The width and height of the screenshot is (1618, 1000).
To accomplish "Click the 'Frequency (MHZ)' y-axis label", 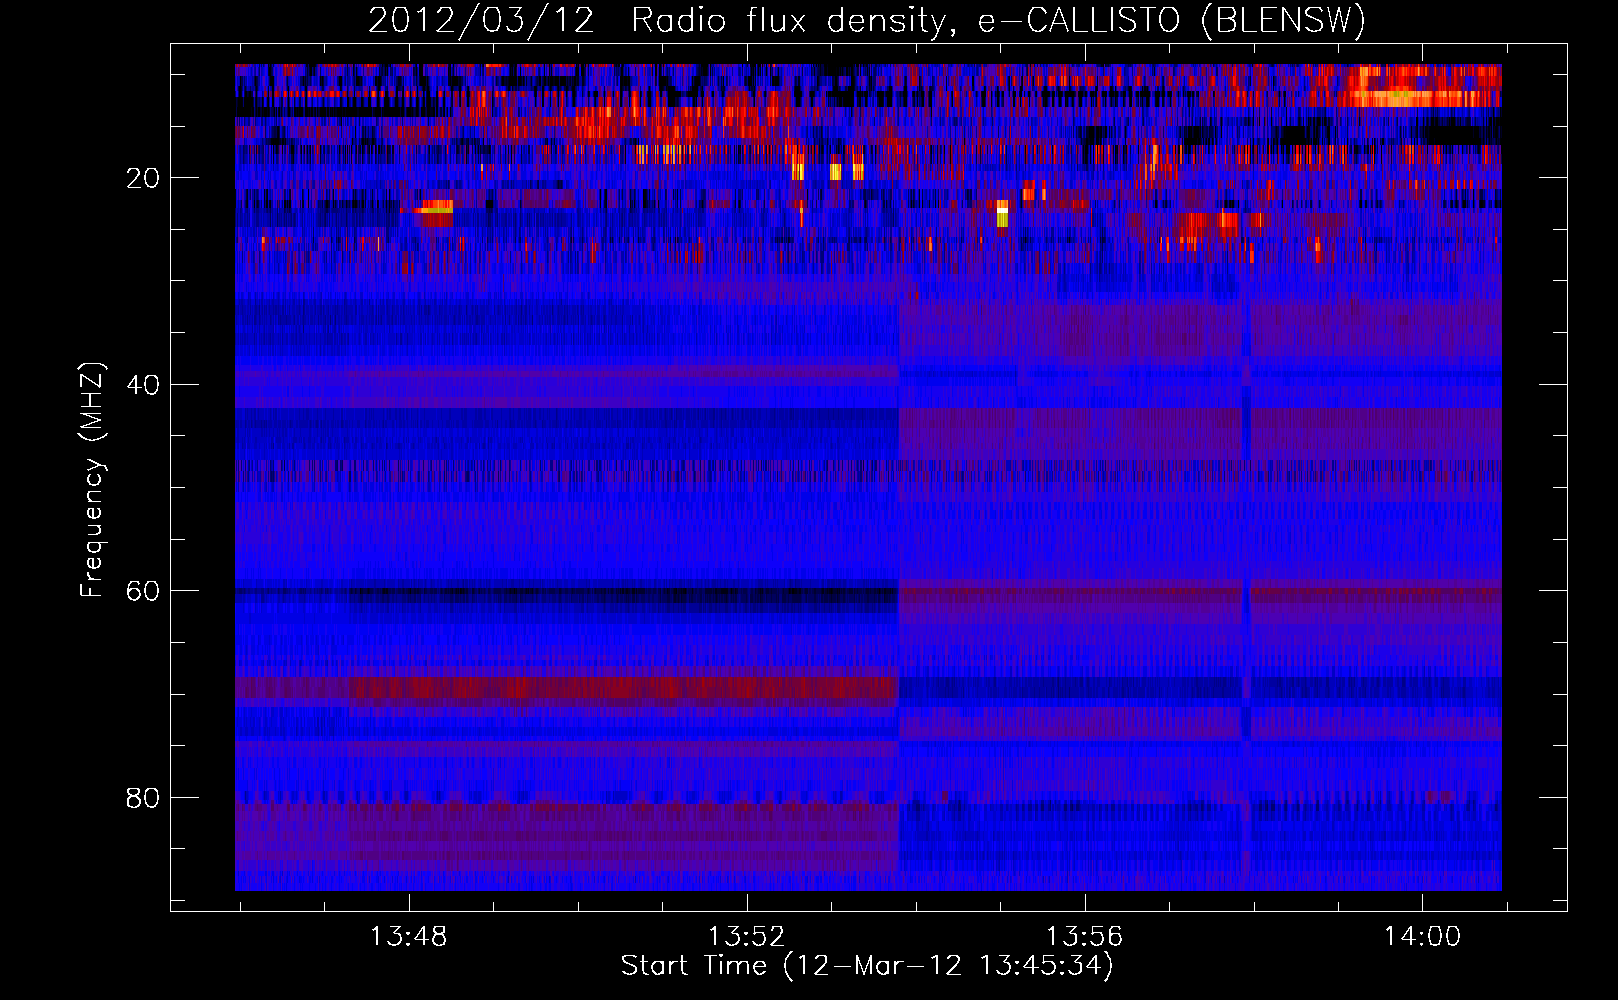I will click(x=92, y=480).
